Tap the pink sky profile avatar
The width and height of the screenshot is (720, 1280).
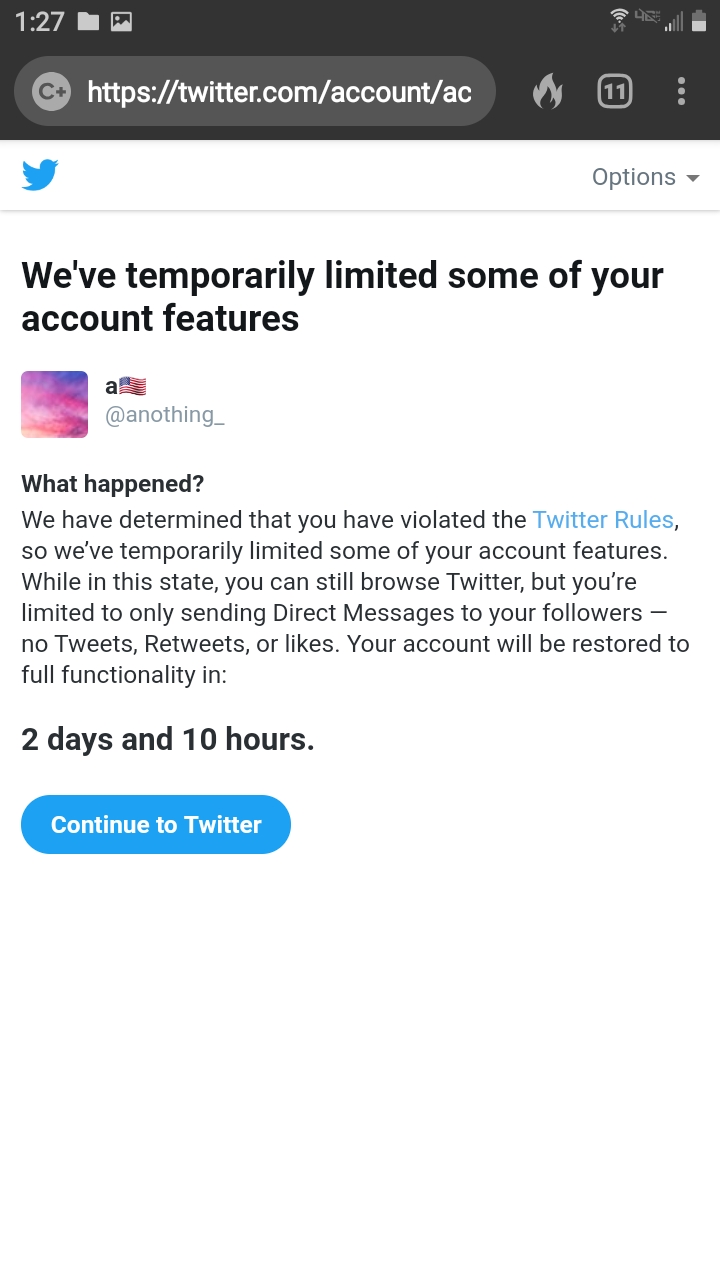(x=55, y=404)
